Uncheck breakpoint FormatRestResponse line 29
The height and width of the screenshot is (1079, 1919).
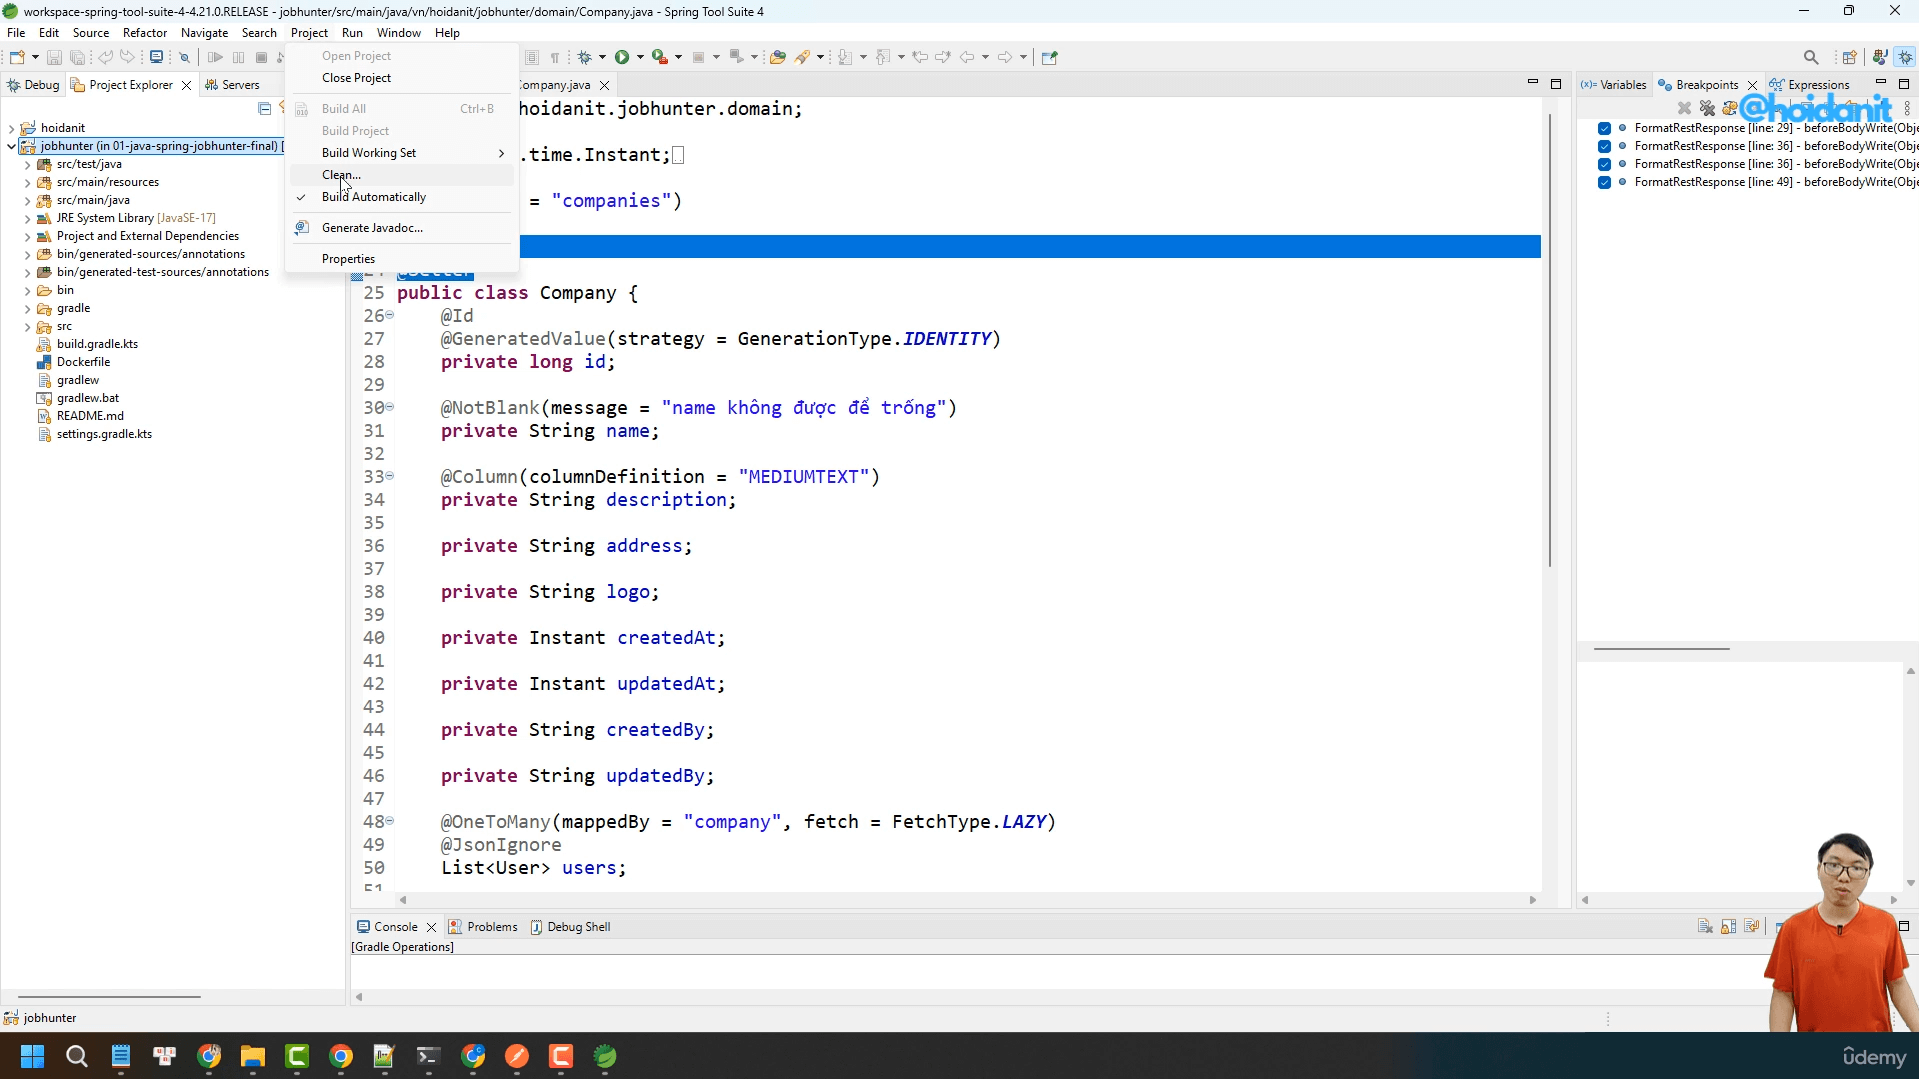tap(1604, 128)
